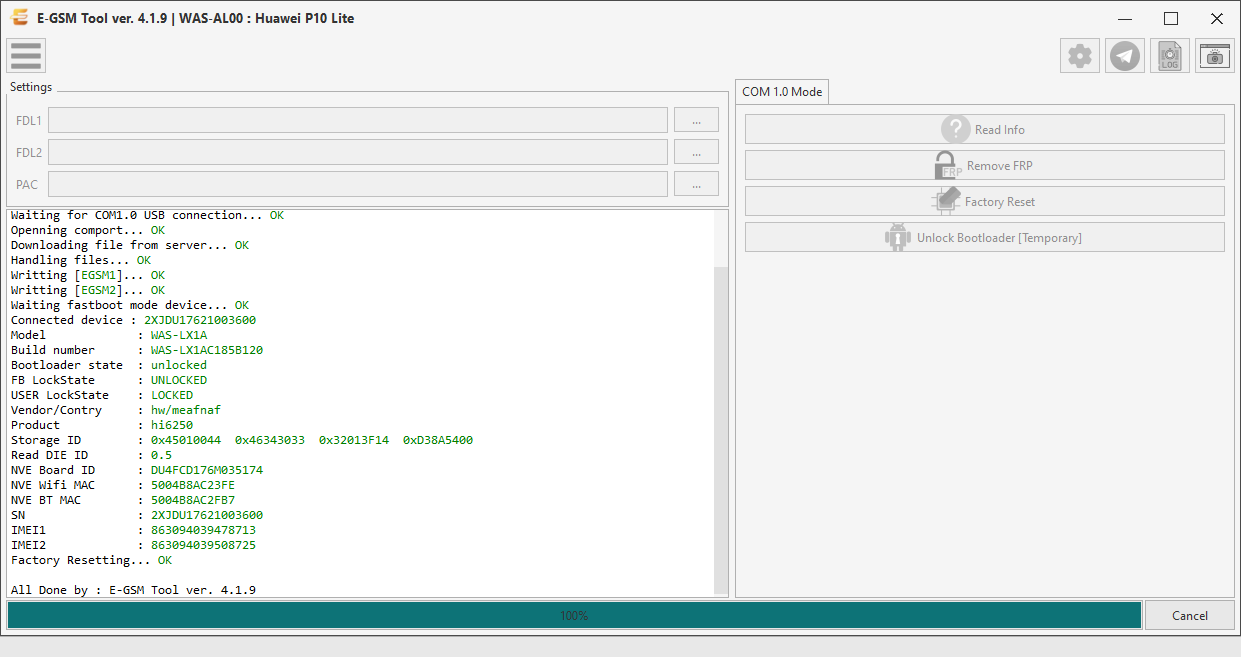Click the Connected device line
This screenshot has width=1241, height=657.
click(x=133, y=320)
